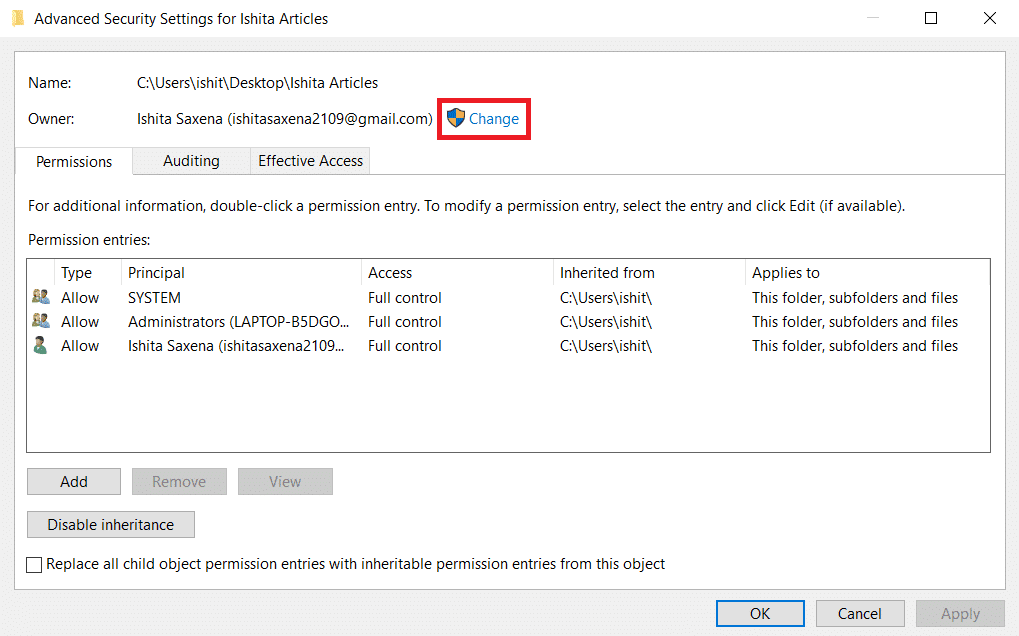Click the Administrators entry group icon
This screenshot has width=1019, height=636.
(x=41, y=321)
